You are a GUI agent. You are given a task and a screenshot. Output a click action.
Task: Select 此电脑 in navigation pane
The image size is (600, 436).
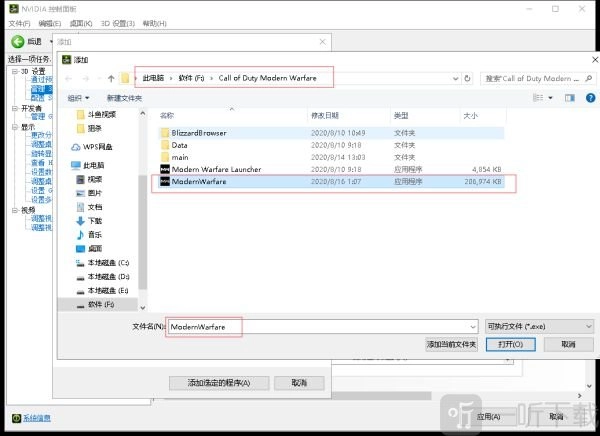point(95,165)
